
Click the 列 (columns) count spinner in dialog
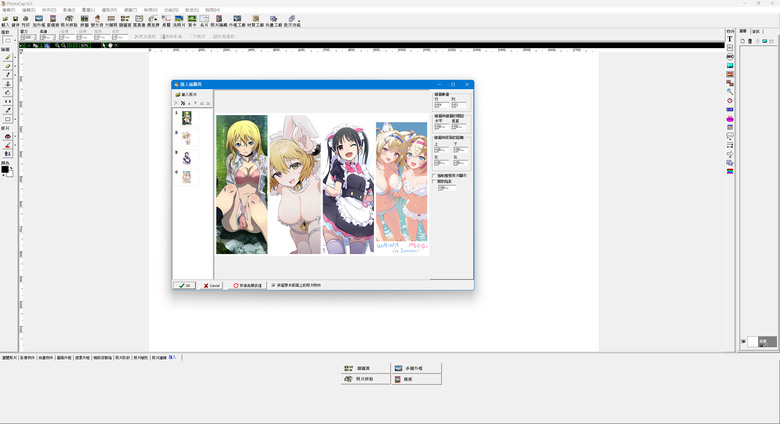click(x=459, y=106)
